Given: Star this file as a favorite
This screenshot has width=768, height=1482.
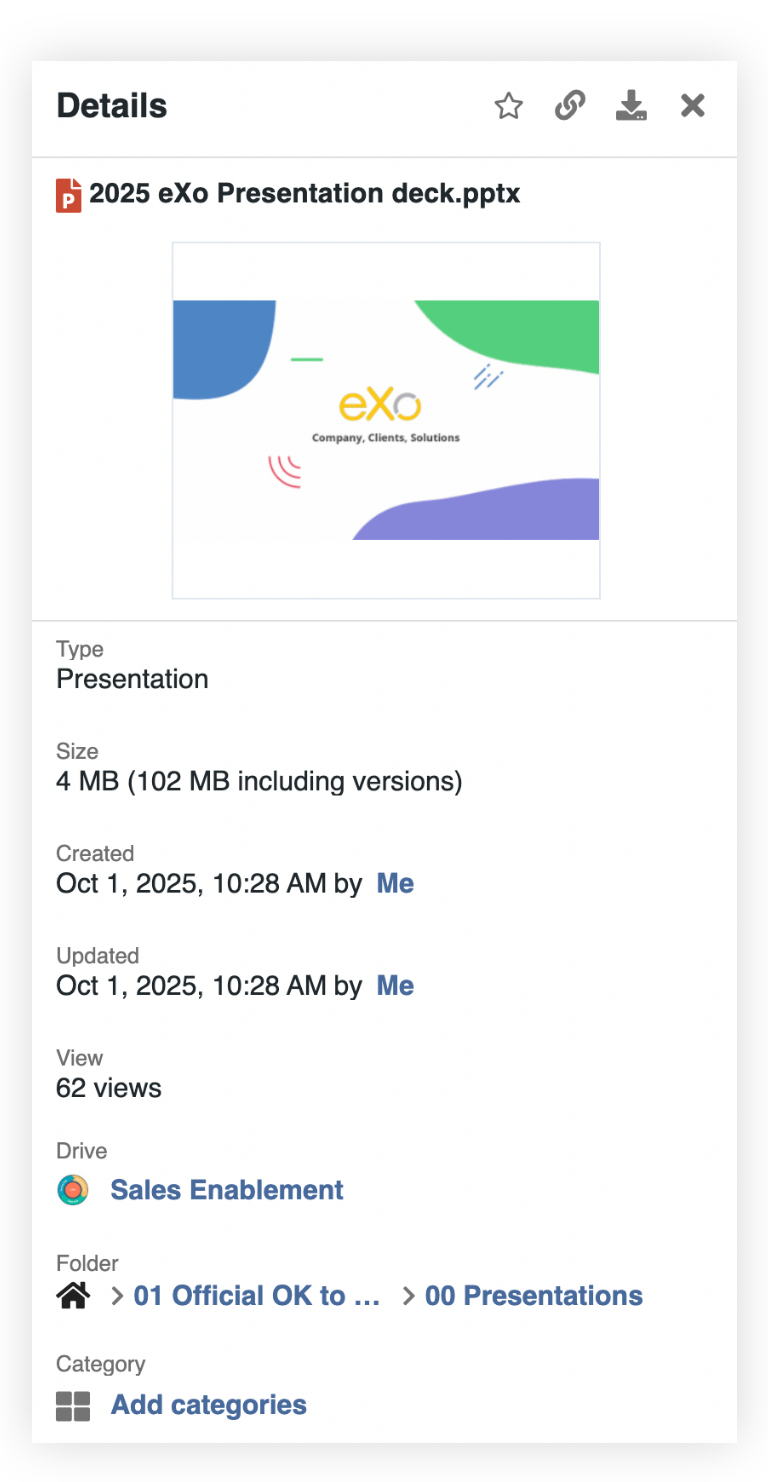Looking at the screenshot, I should (x=509, y=106).
